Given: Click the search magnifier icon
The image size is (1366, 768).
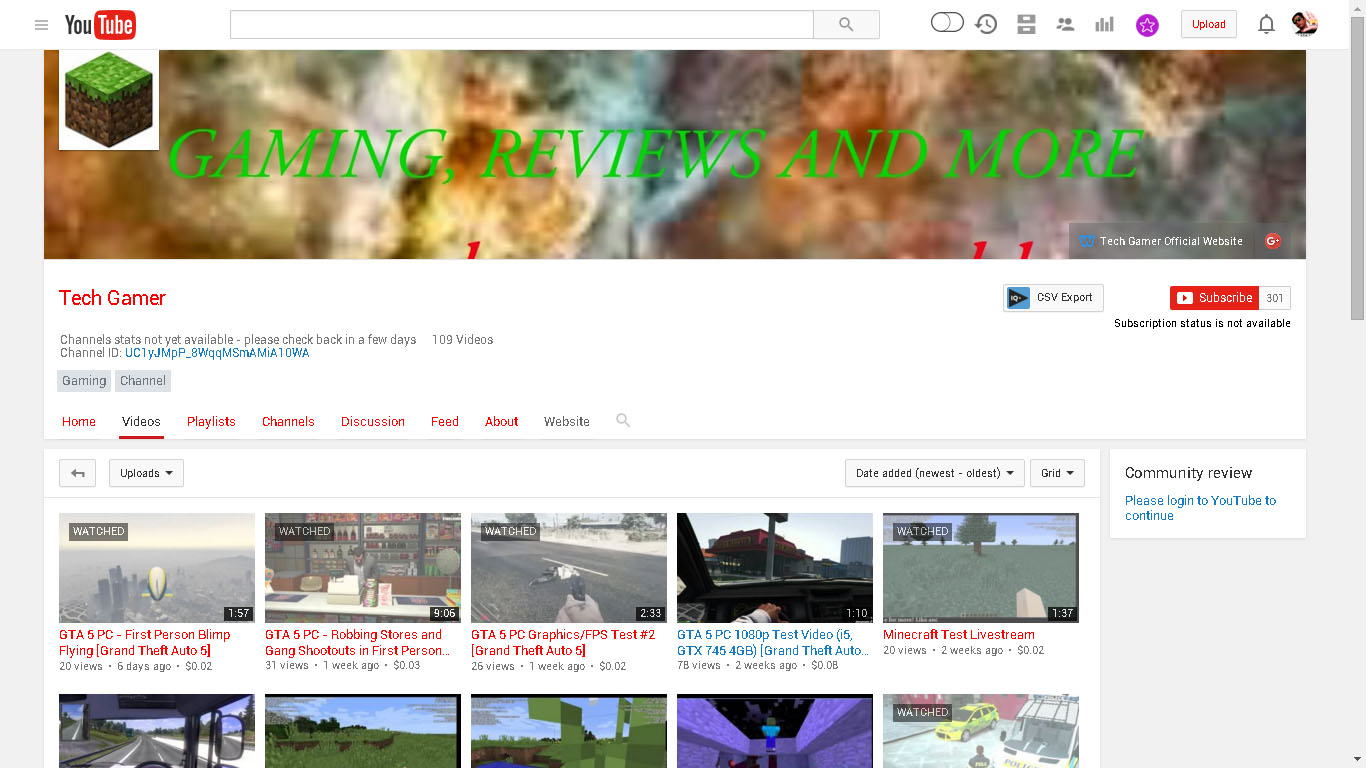Looking at the screenshot, I should (x=846, y=24).
